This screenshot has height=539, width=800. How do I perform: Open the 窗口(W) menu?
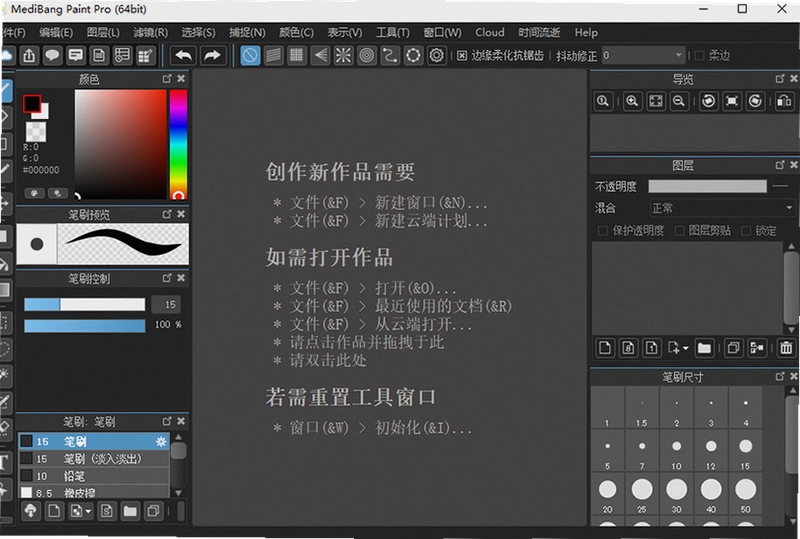pos(442,33)
